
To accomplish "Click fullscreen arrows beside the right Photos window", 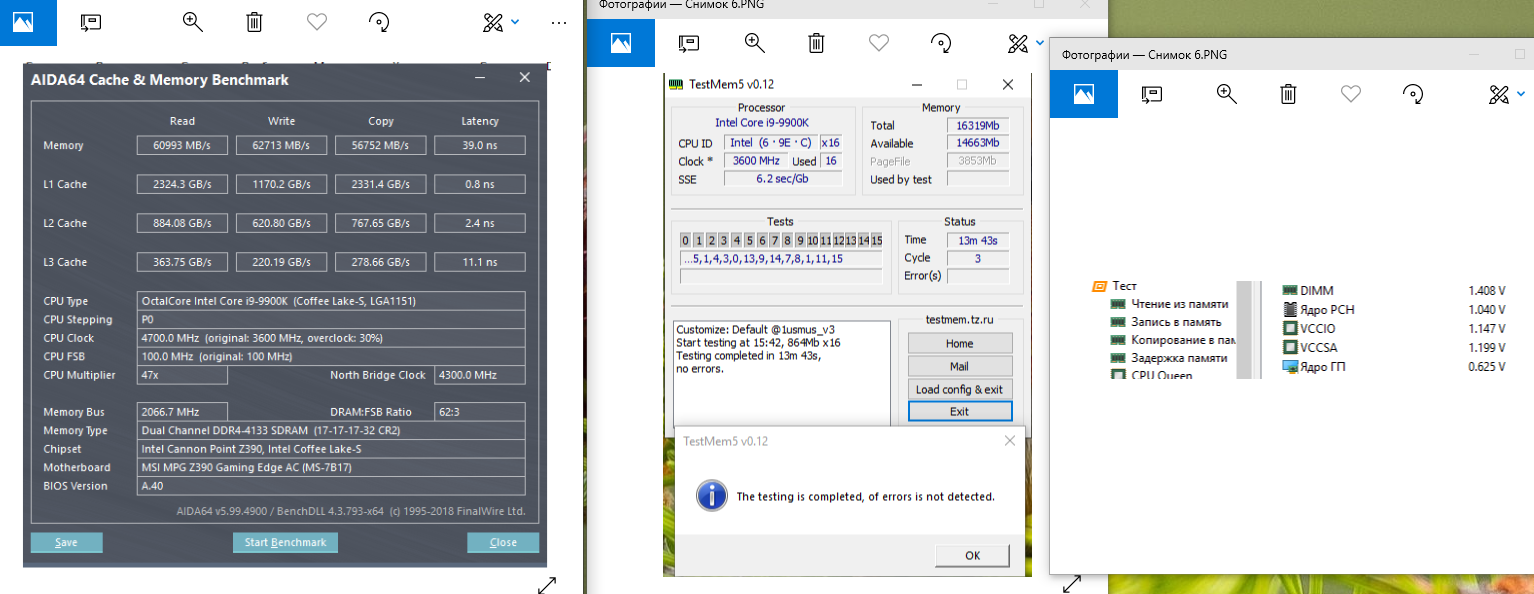I will coord(1072,583).
